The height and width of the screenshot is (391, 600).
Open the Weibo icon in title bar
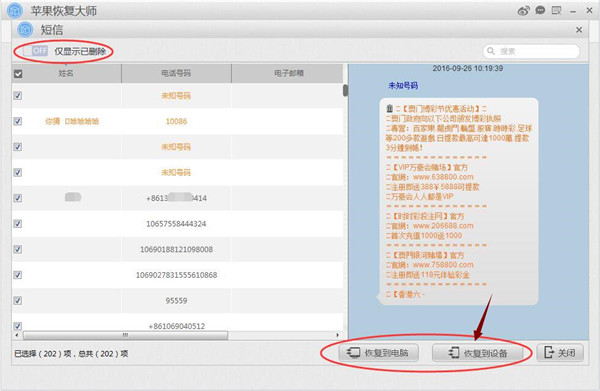(523, 11)
